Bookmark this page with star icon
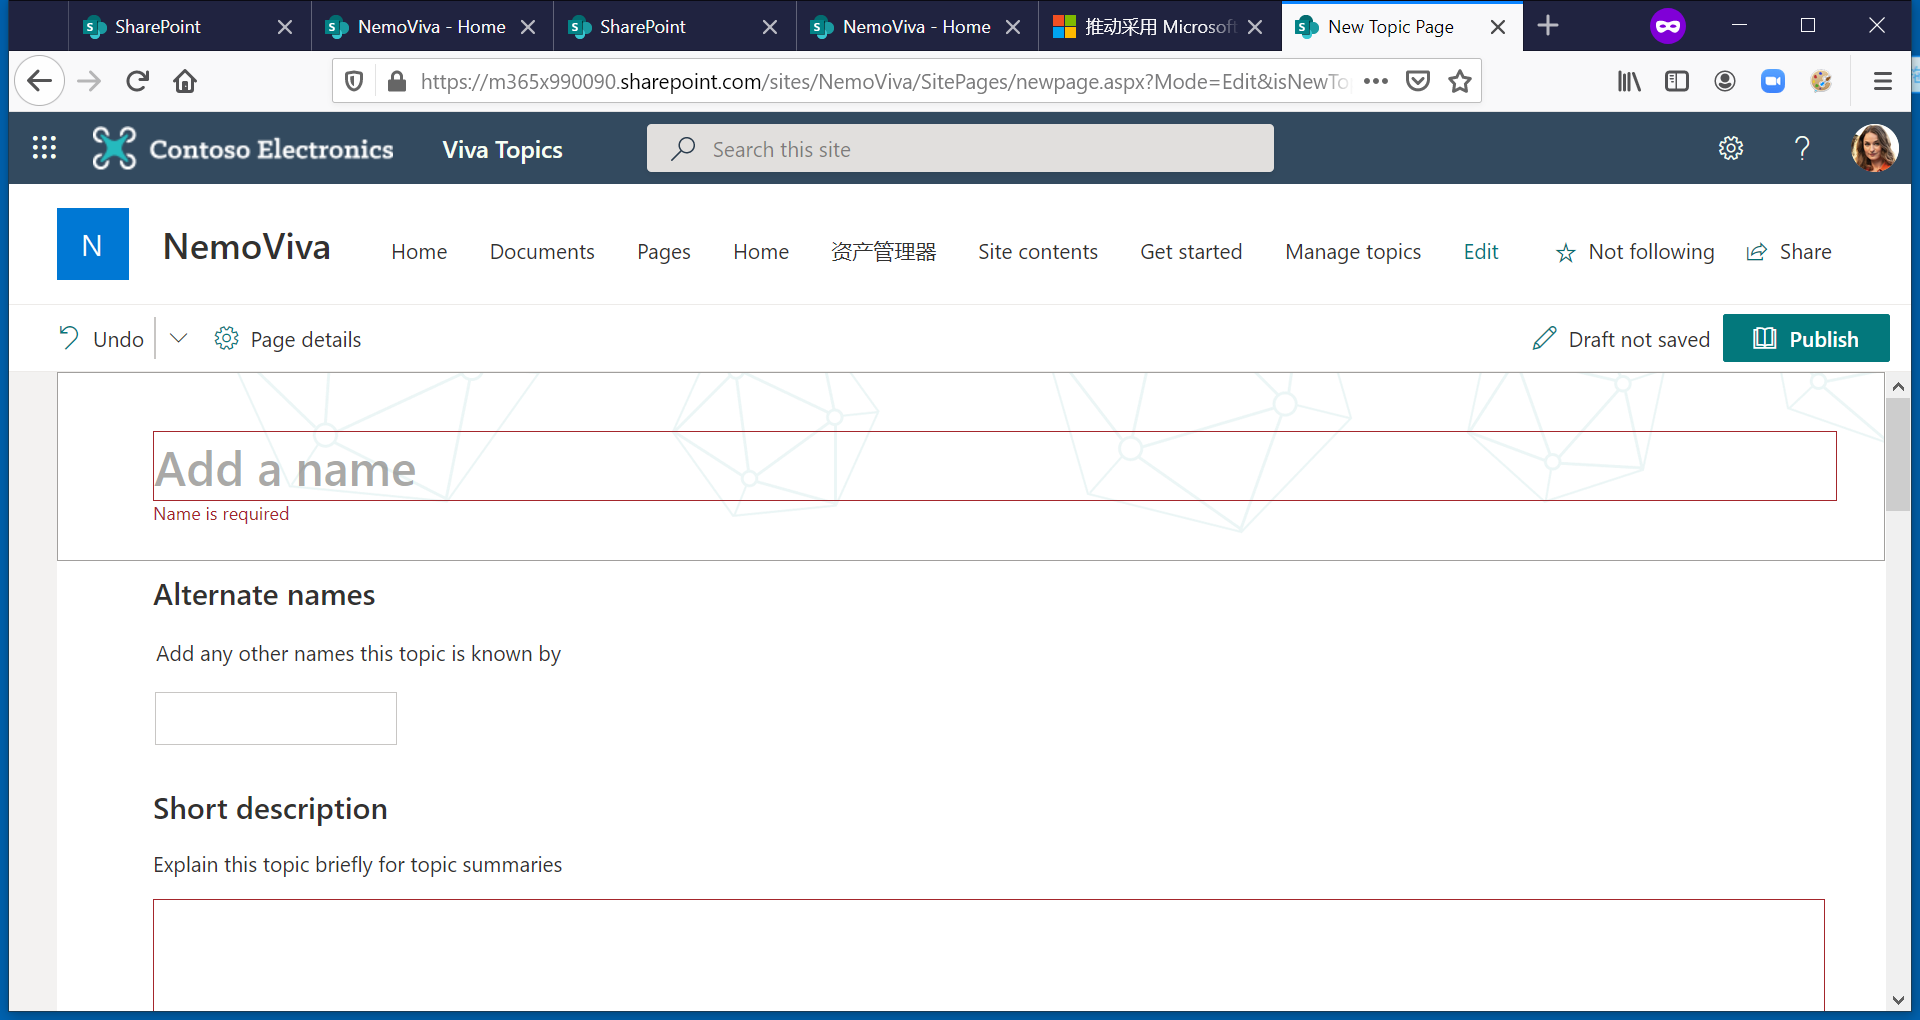1920x1020 pixels. click(1460, 81)
